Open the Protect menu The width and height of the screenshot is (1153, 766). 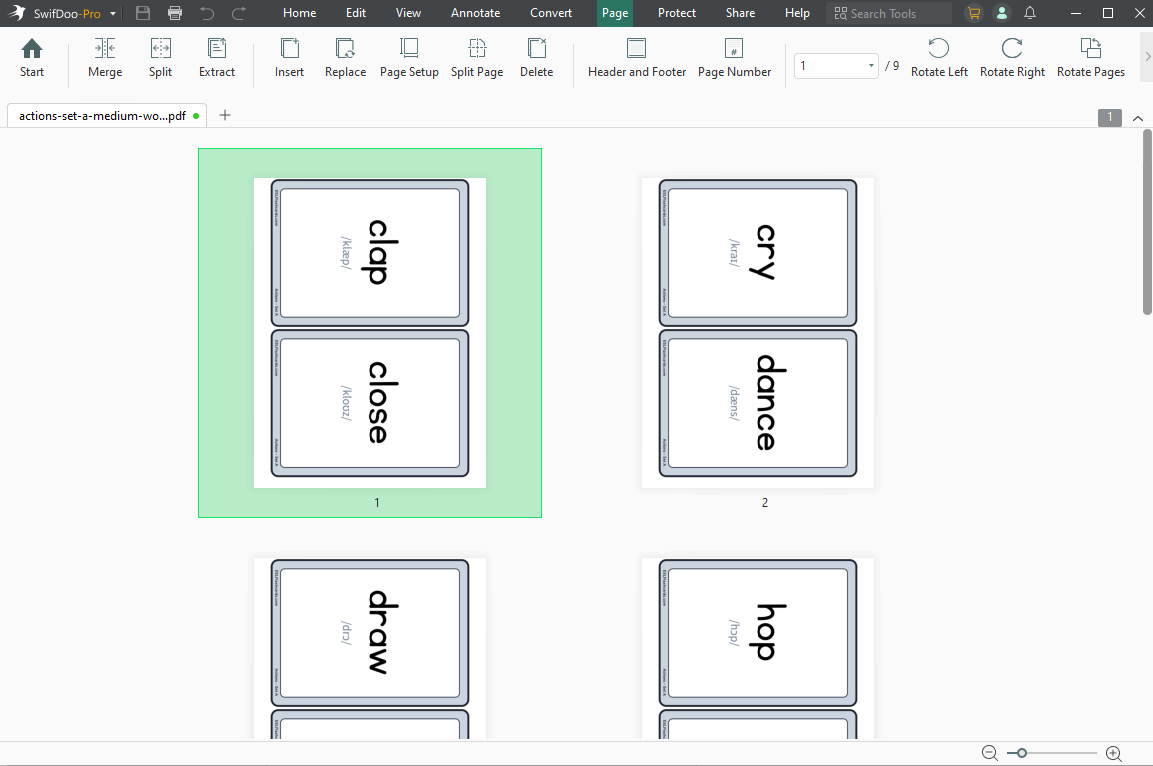677,13
